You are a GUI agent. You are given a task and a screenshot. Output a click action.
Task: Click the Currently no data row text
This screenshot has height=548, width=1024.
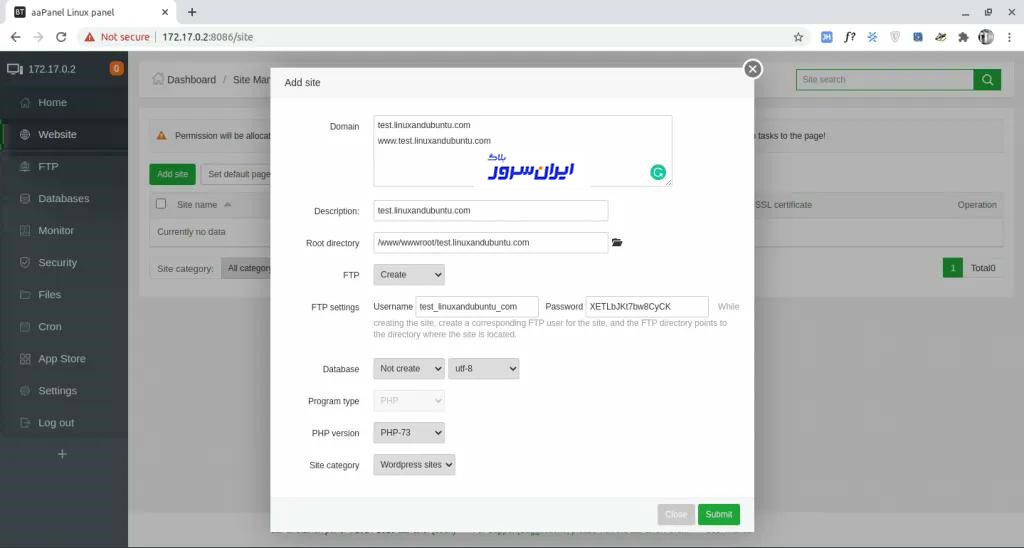(191, 232)
